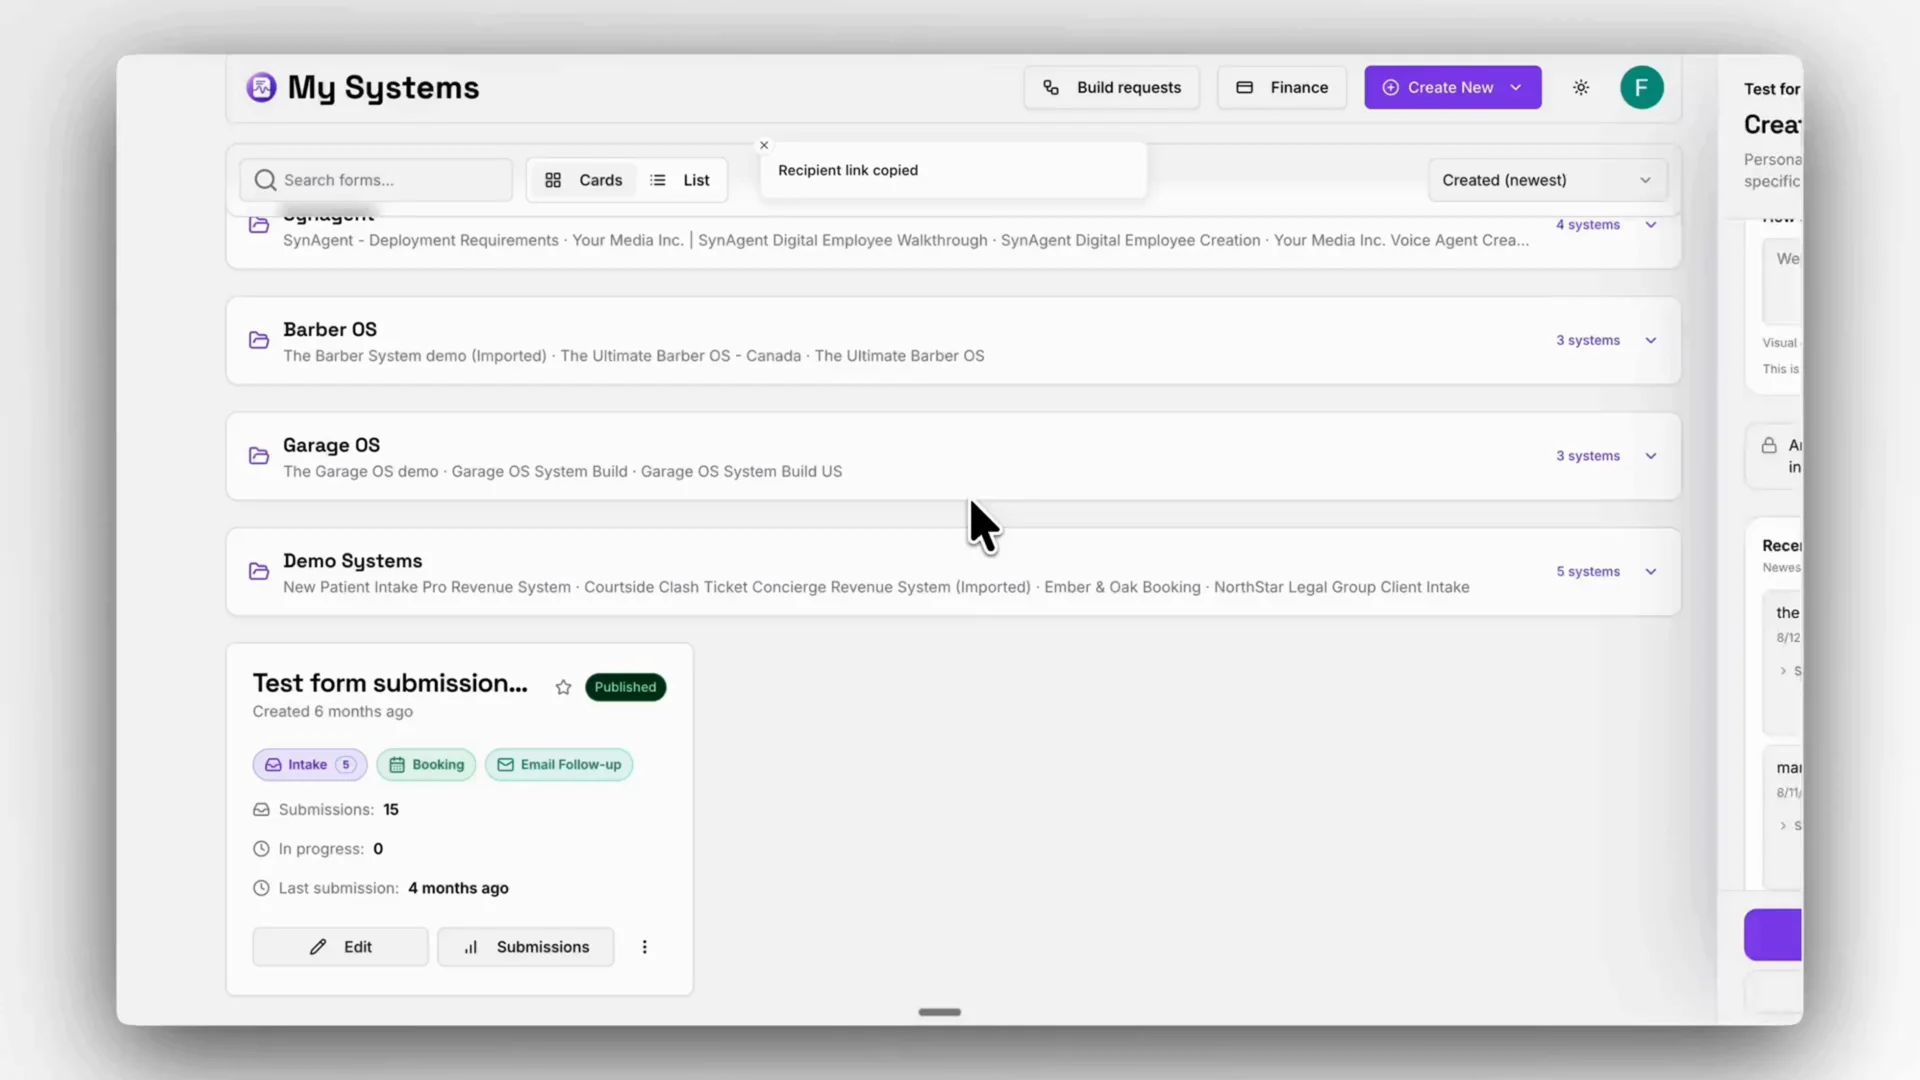Select the Email Follow-up tag chip

[x=559, y=765]
